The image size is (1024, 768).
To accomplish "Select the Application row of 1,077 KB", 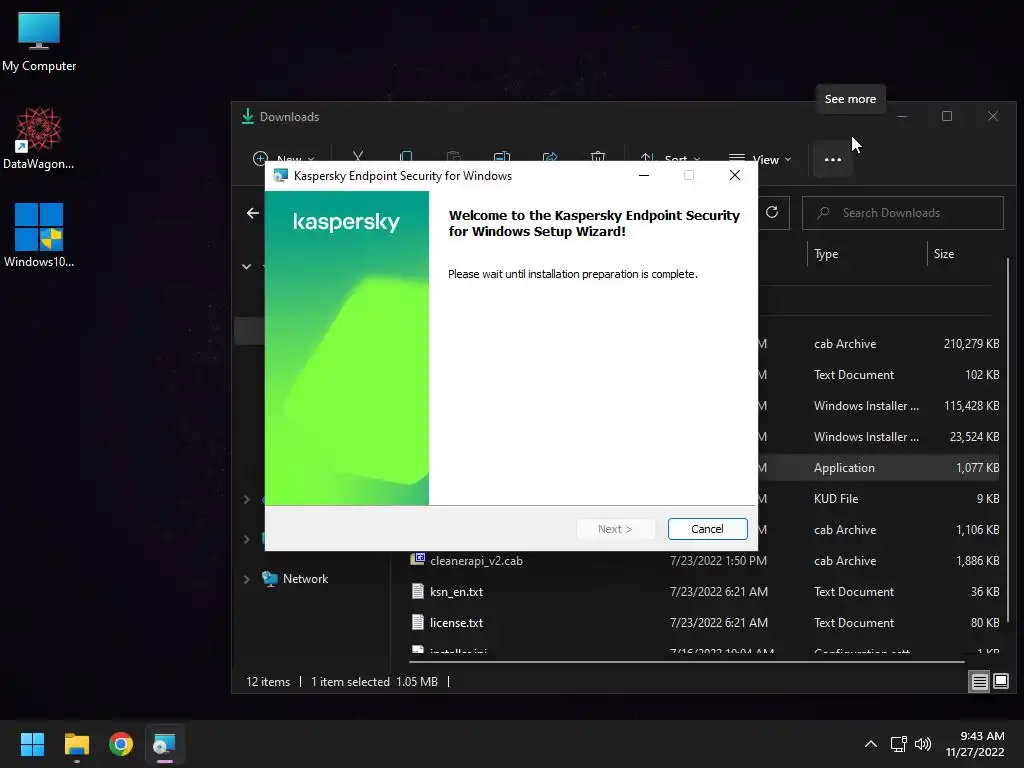I will [x=879, y=468].
